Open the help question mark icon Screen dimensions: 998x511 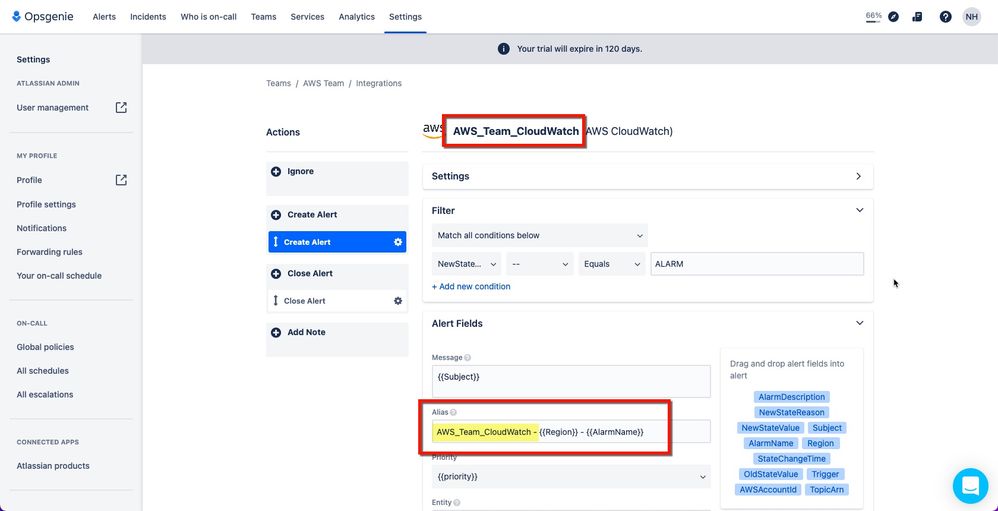945,17
